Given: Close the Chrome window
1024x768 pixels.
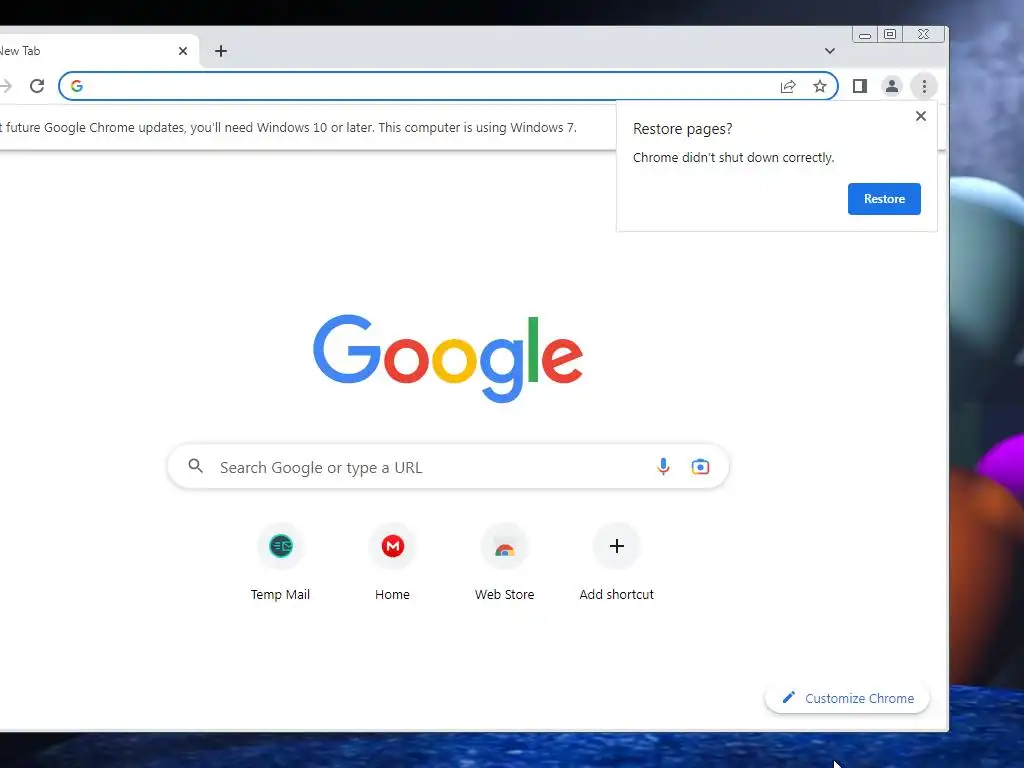Looking at the screenshot, I should point(923,35).
